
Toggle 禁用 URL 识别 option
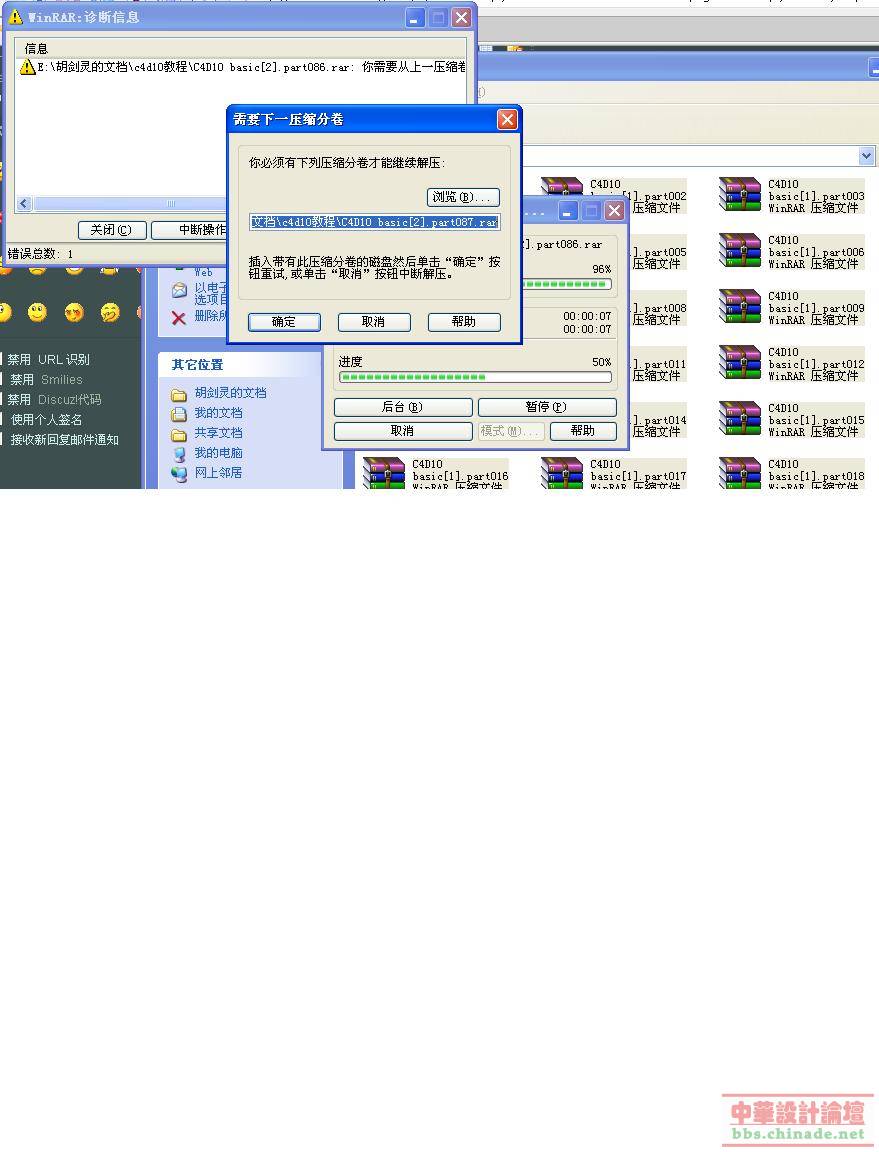click(x=49, y=359)
